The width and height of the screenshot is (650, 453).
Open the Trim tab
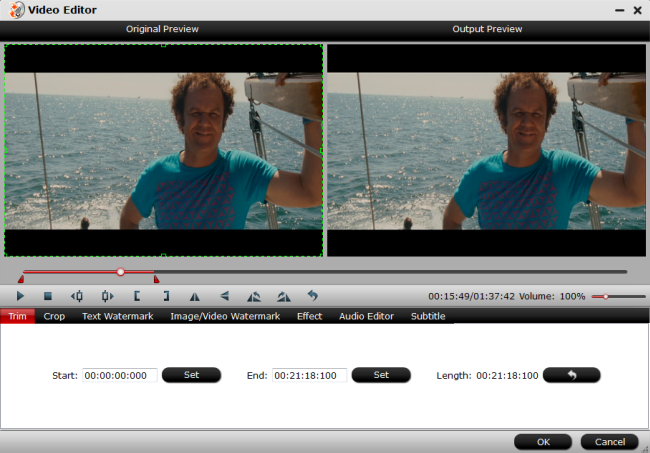click(x=17, y=316)
